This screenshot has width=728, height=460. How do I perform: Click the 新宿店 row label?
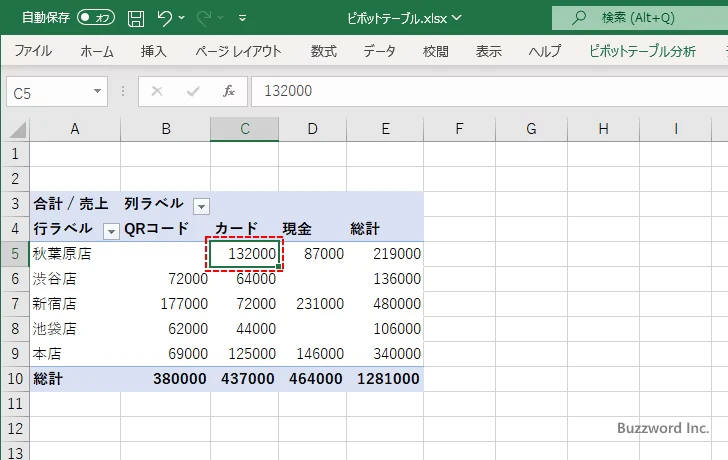(x=75, y=304)
